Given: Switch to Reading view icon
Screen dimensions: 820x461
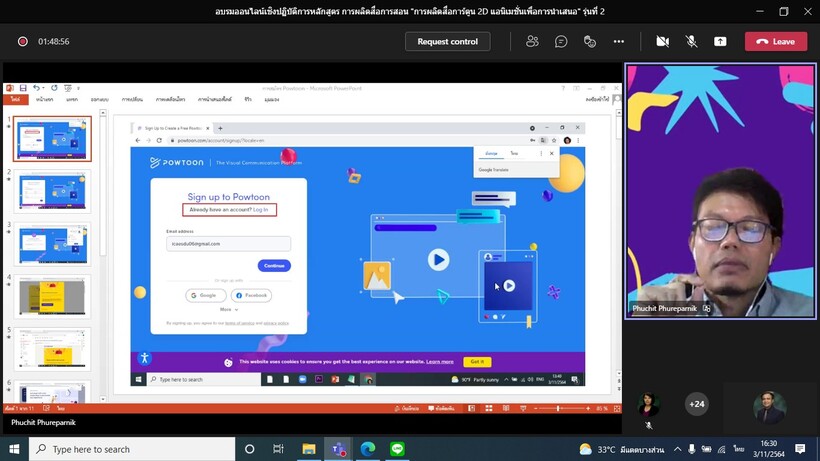Looking at the screenshot, I should click(506, 408).
